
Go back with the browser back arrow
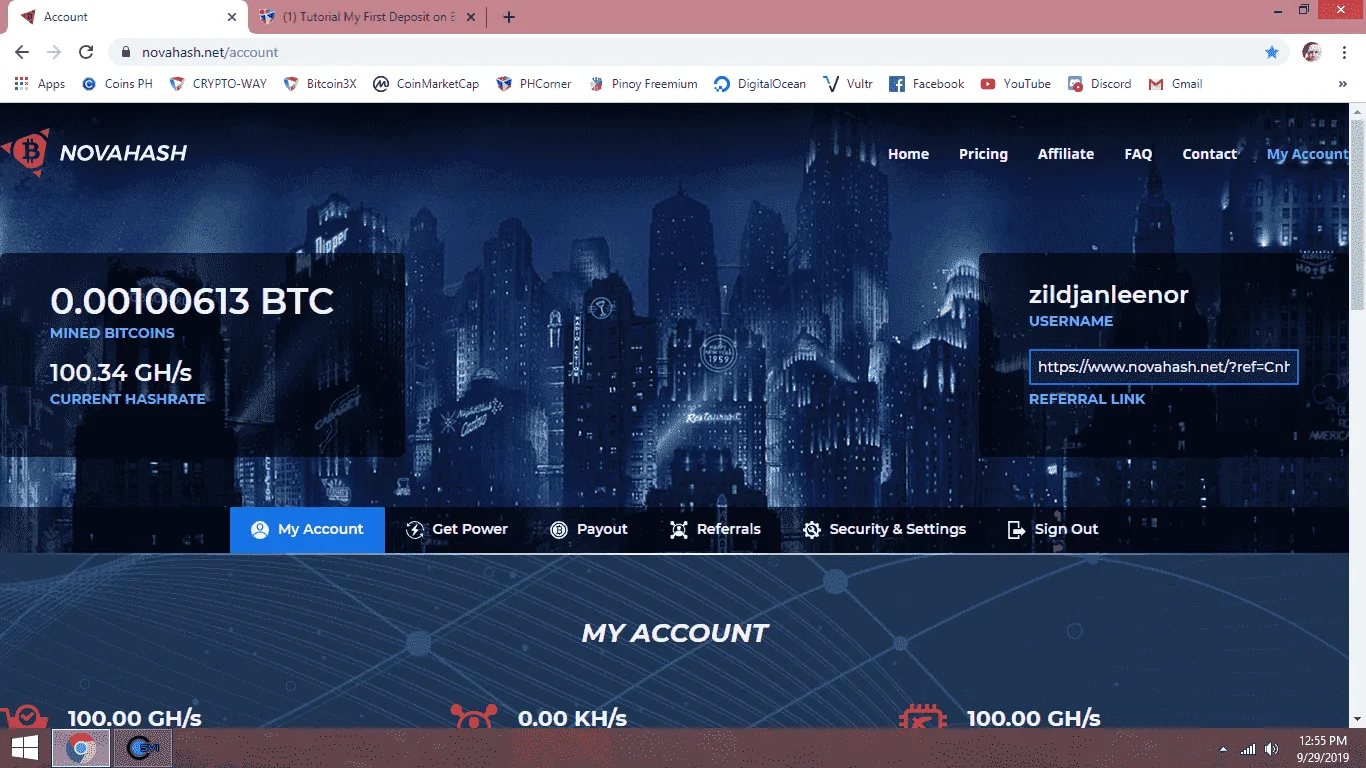[x=22, y=52]
